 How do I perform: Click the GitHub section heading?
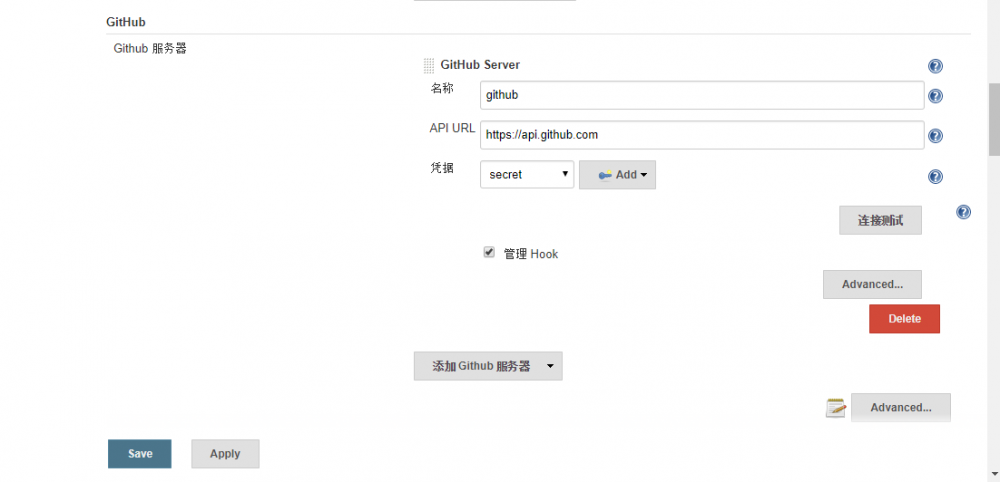(126, 22)
